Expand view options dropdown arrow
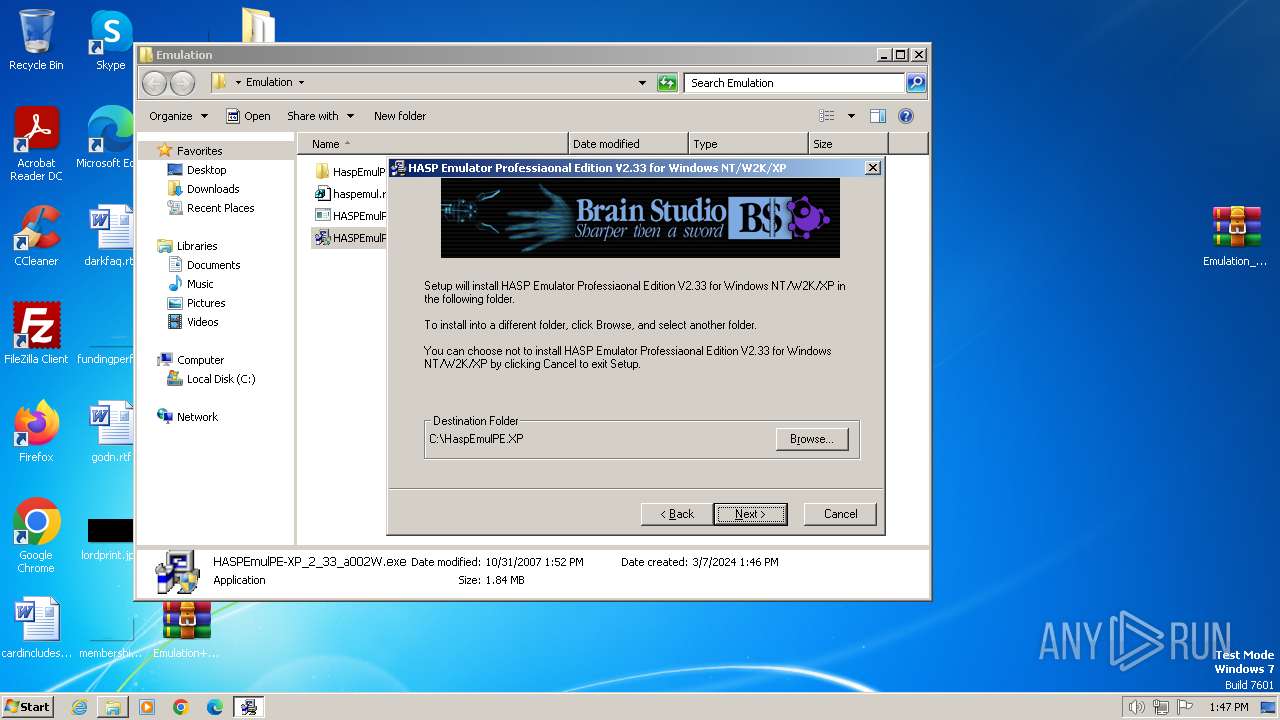Viewport: 1280px width, 720px height. [851, 116]
